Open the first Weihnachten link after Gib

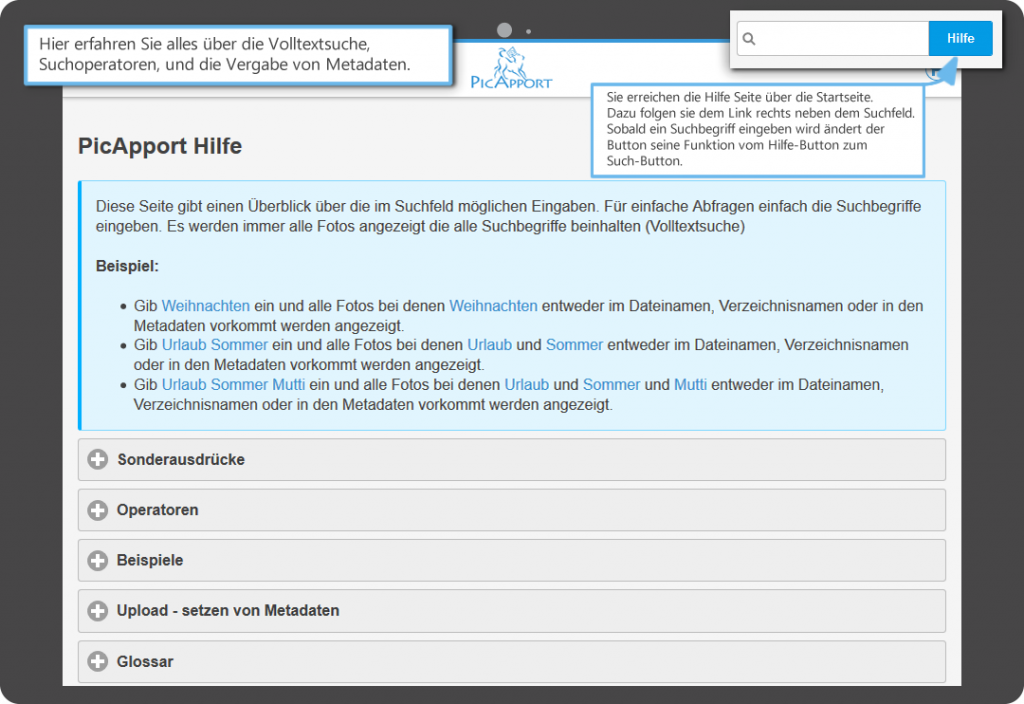(205, 306)
